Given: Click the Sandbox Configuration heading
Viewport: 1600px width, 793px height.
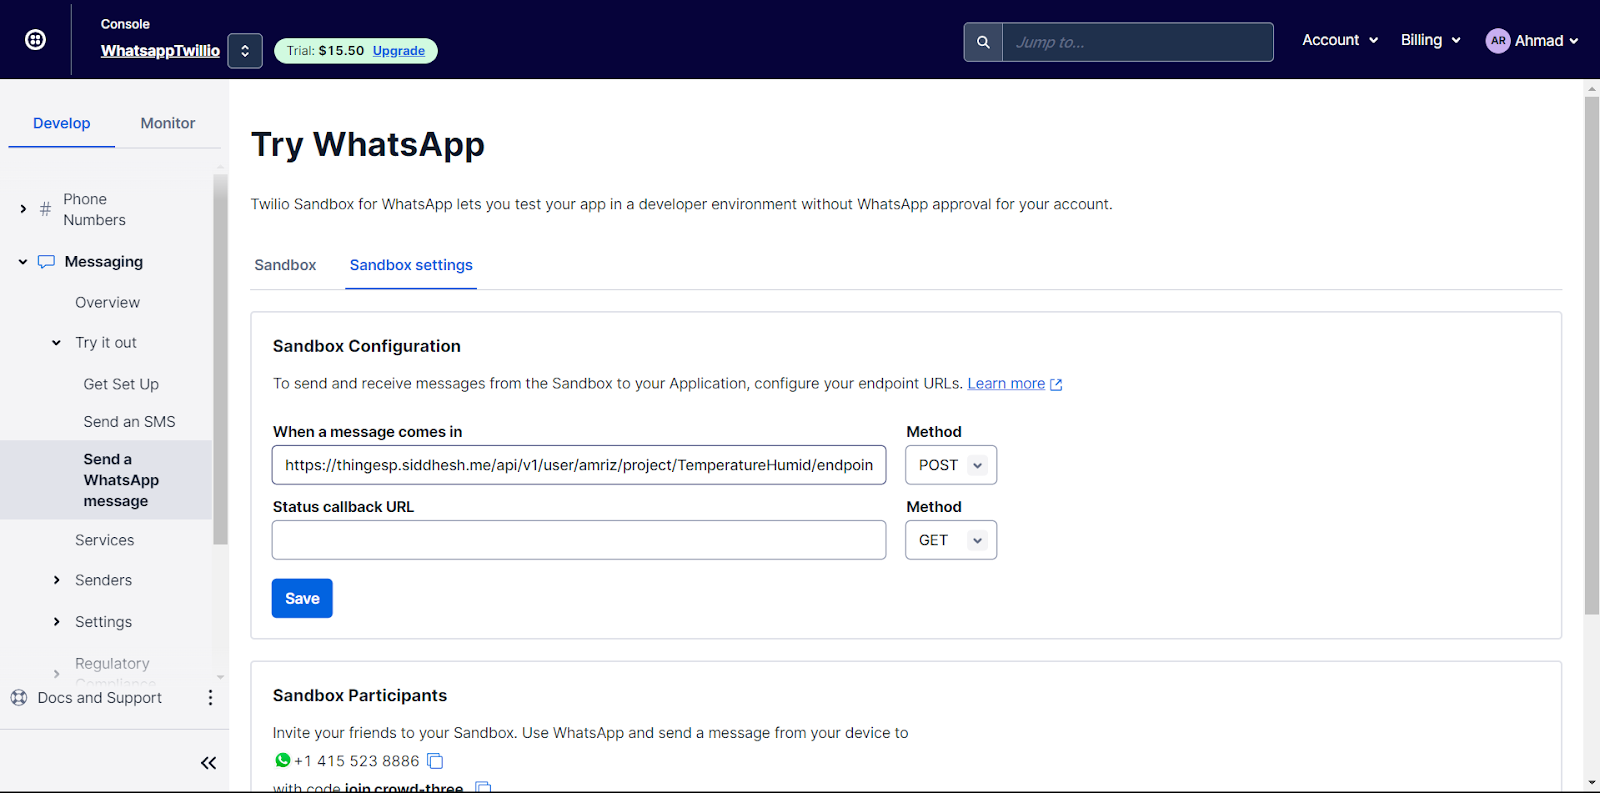Looking at the screenshot, I should coord(367,346).
